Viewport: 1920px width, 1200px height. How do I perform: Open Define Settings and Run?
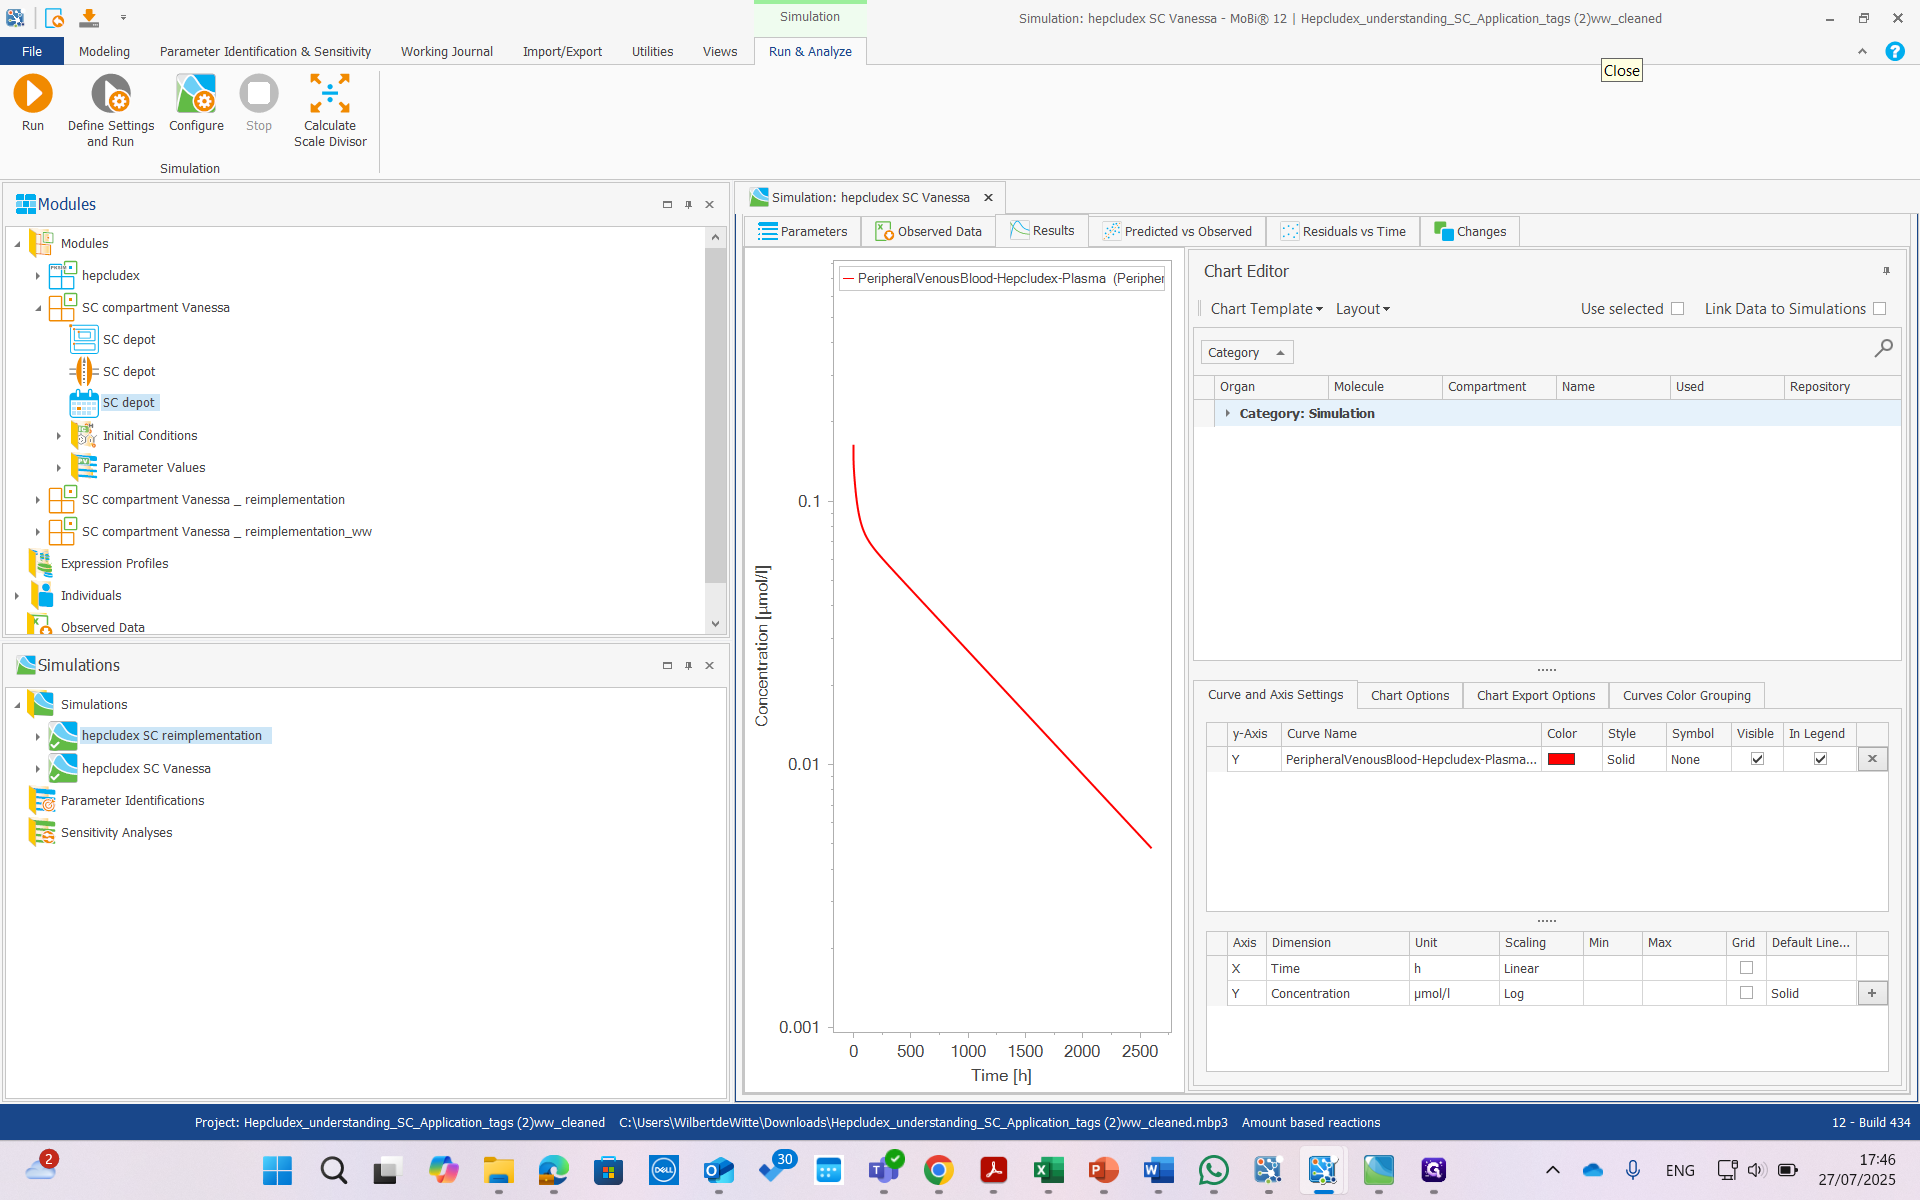(110, 95)
